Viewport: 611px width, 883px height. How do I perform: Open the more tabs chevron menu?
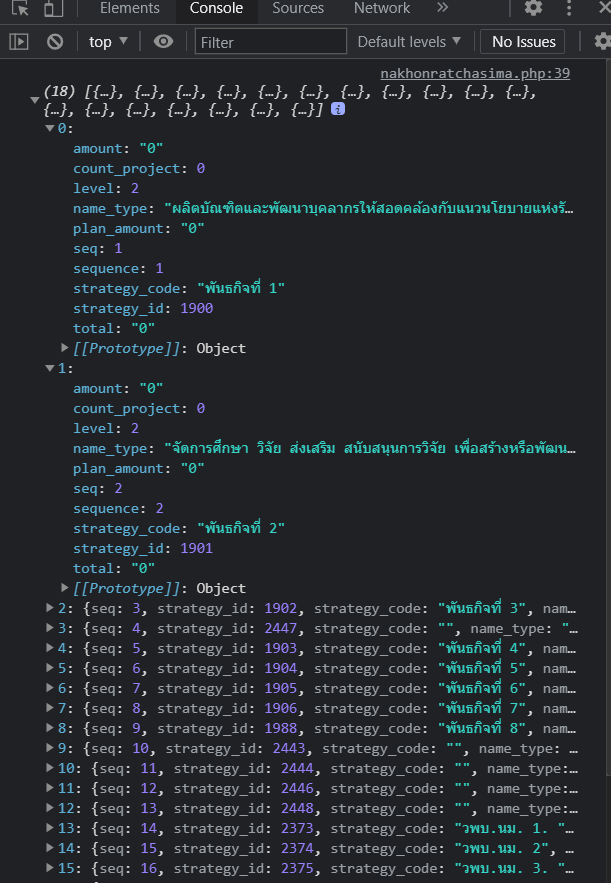pos(442,8)
